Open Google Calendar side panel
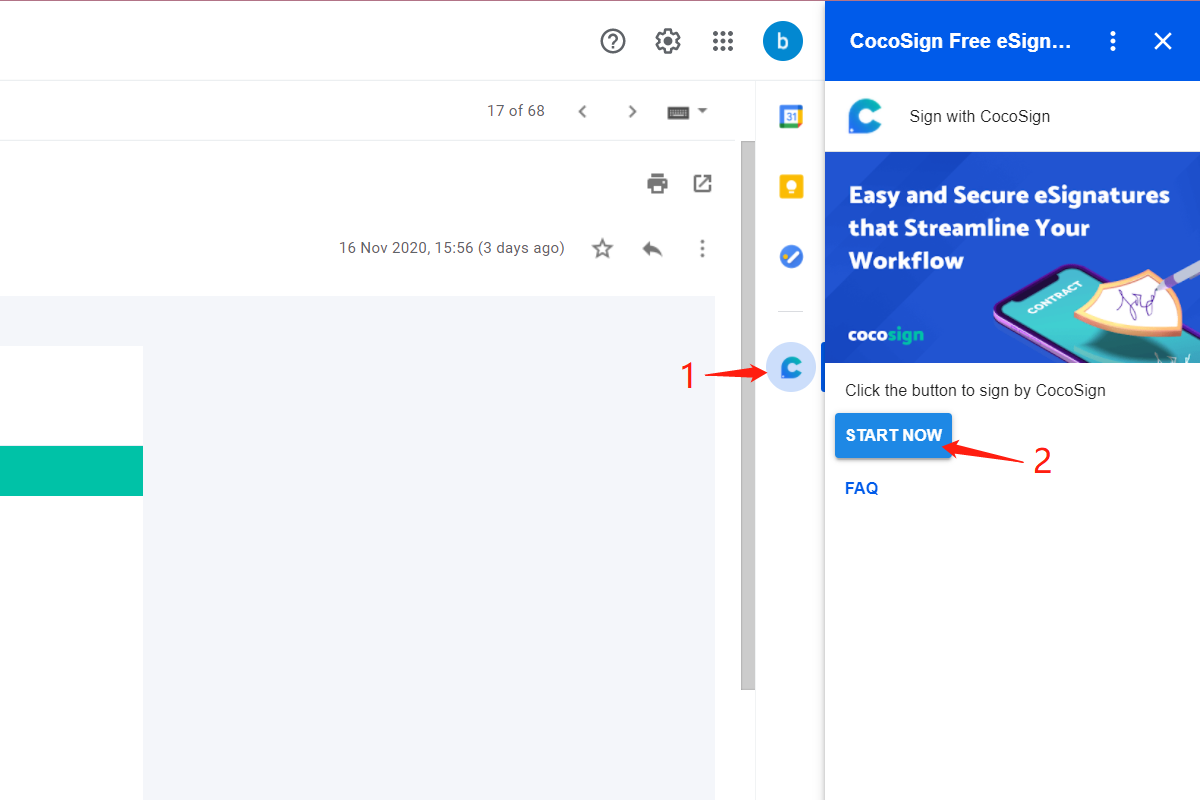 (791, 116)
